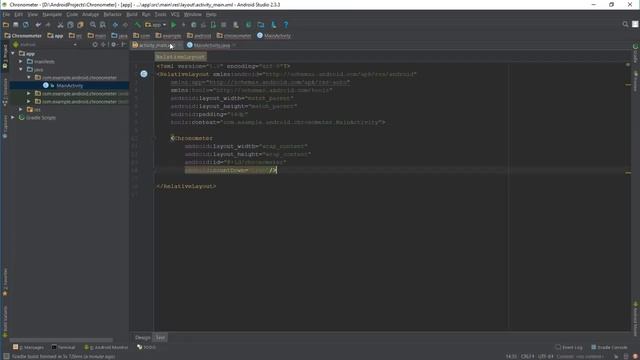This screenshot has width=640, height=360.
Task: Expand the manifests folder
Action: point(21,62)
